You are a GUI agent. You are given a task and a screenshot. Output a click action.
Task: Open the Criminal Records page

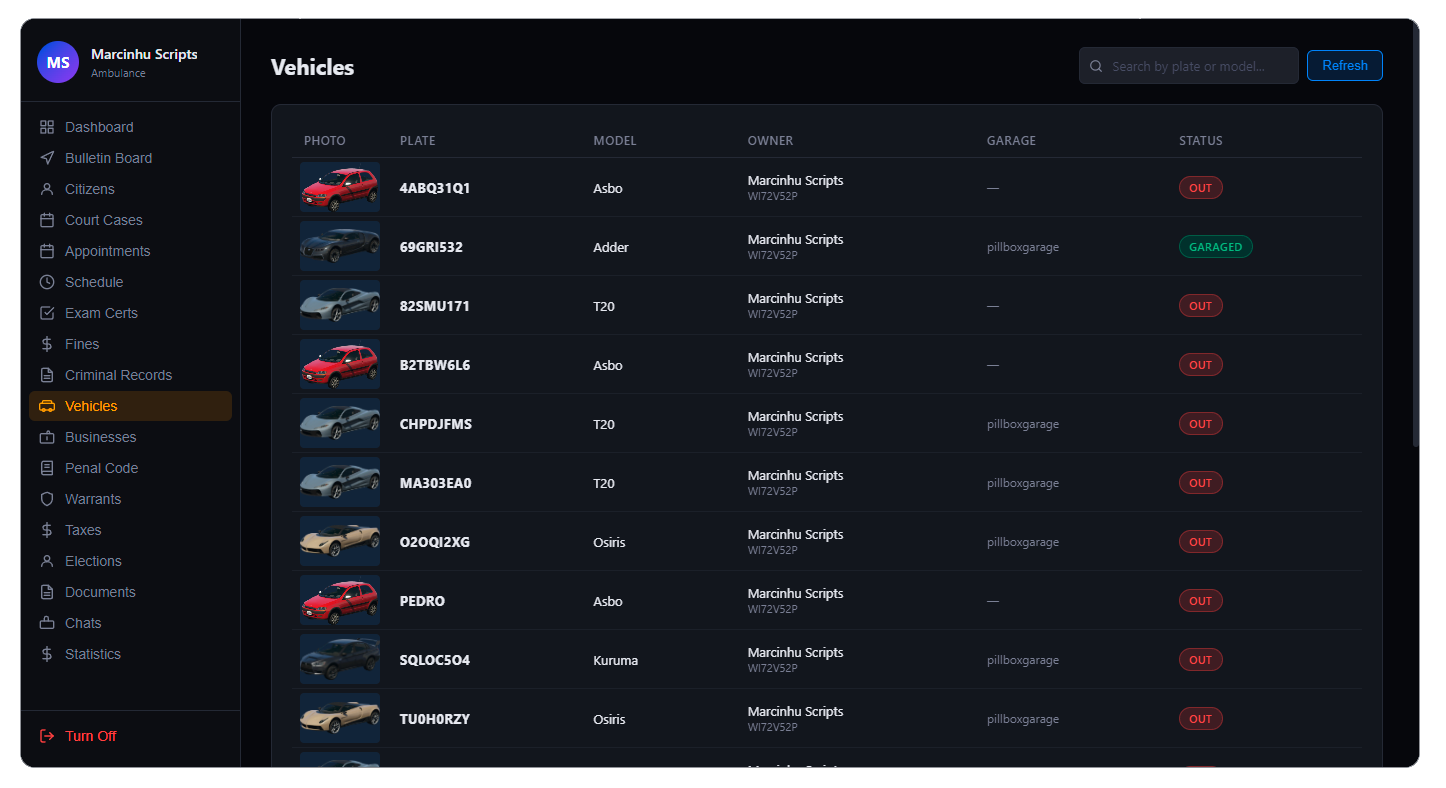click(x=118, y=375)
